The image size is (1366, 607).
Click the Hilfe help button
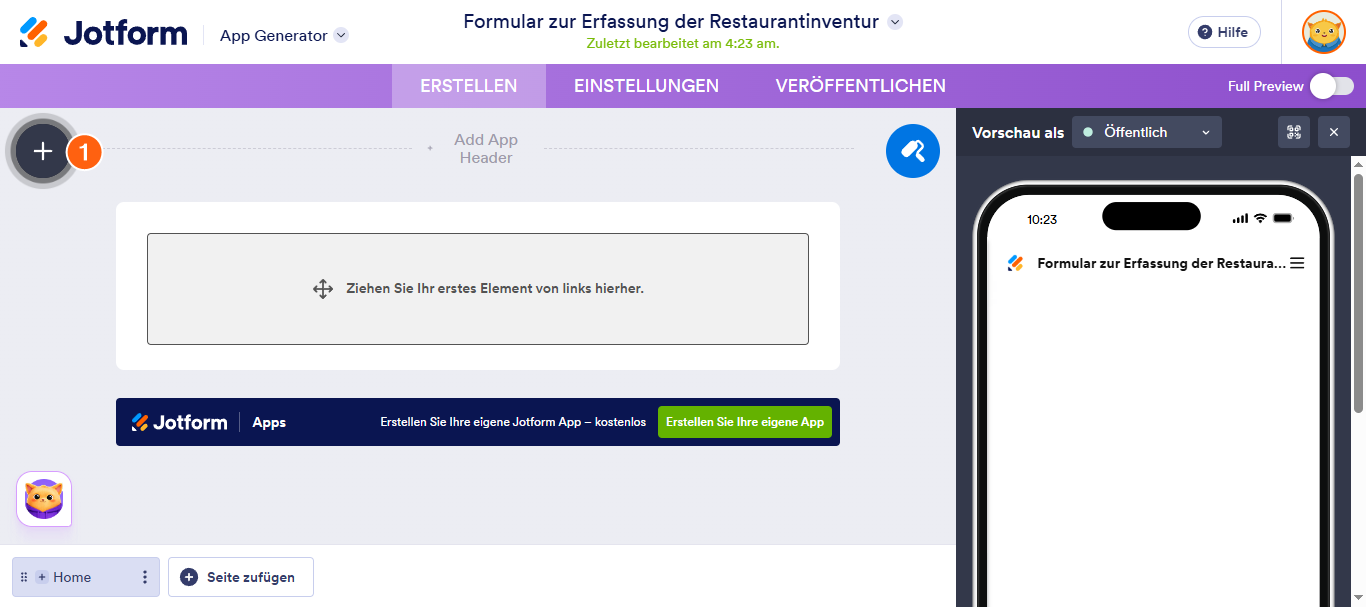coord(1224,32)
